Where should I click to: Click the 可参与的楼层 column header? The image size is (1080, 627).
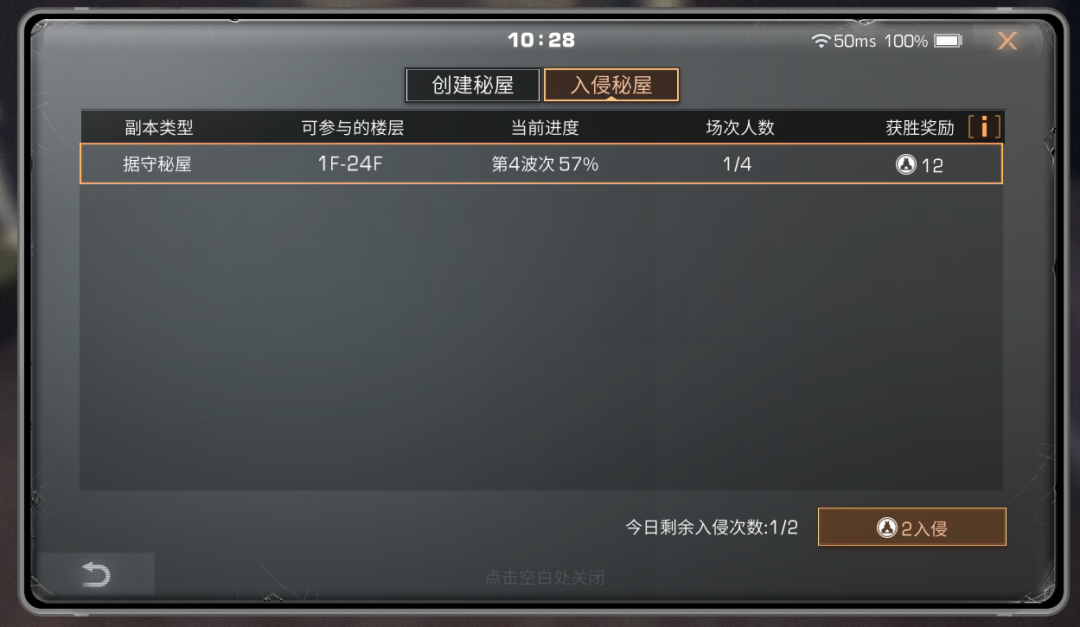[x=352, y=127]
